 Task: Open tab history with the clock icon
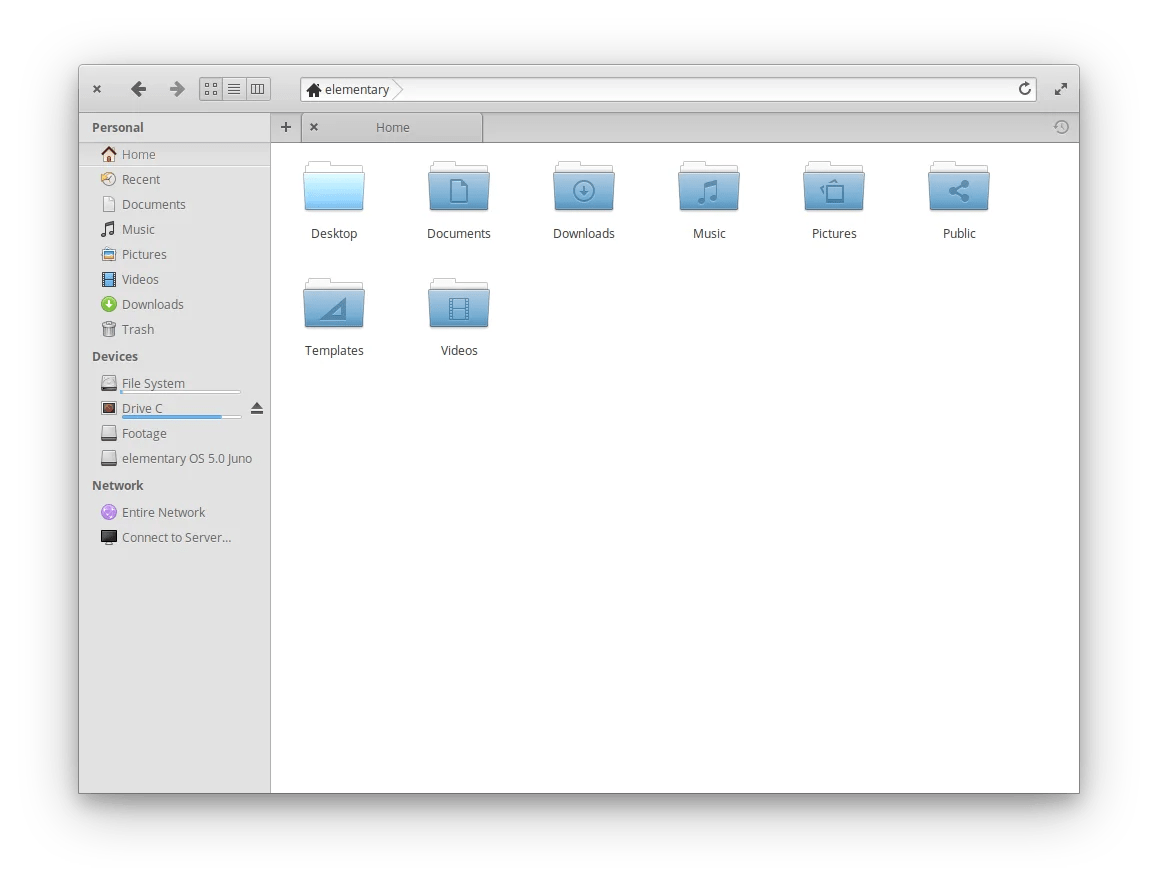click(1061, 127)
